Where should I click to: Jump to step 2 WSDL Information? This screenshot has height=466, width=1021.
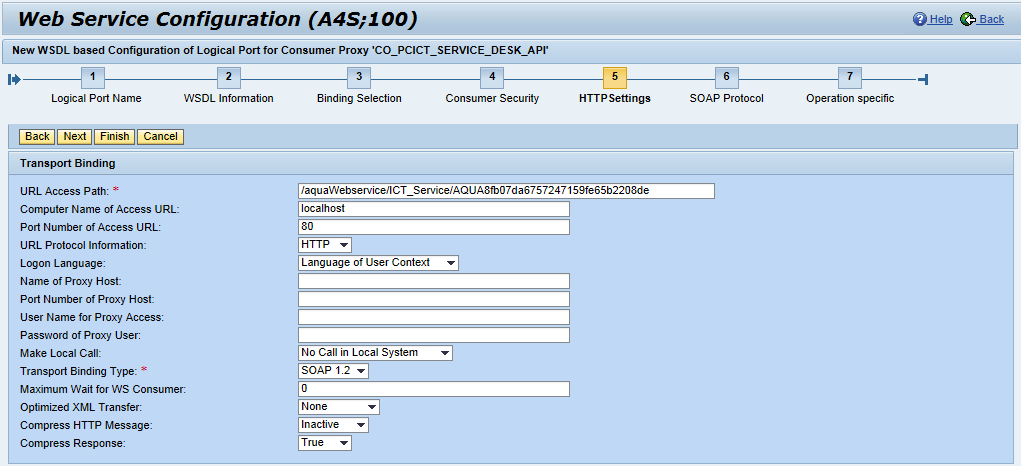coord(228,78)
